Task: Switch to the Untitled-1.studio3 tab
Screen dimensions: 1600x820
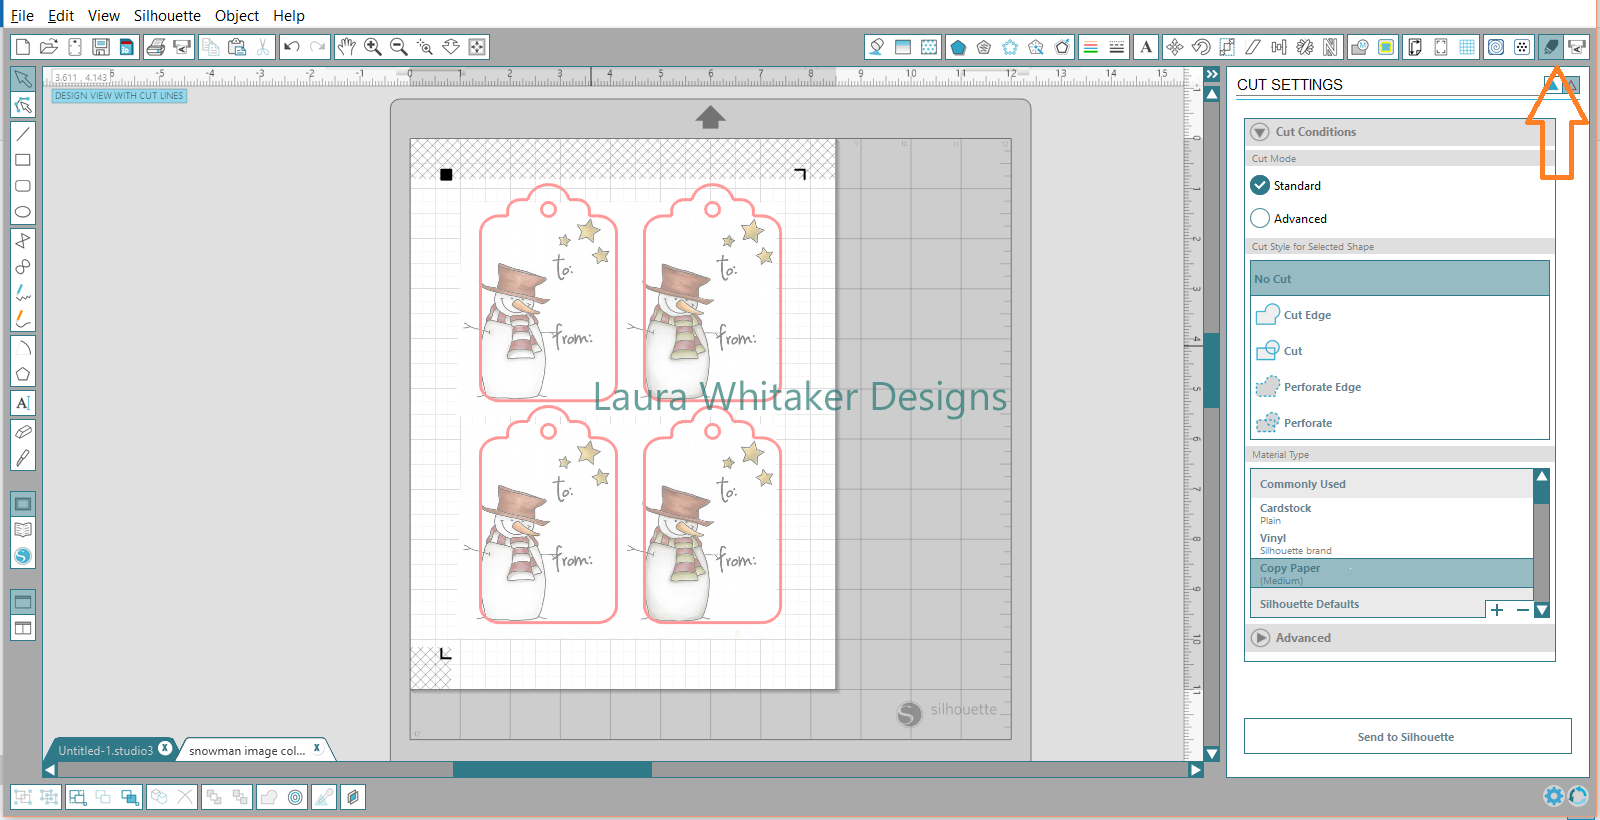Action: coord(105,750)
